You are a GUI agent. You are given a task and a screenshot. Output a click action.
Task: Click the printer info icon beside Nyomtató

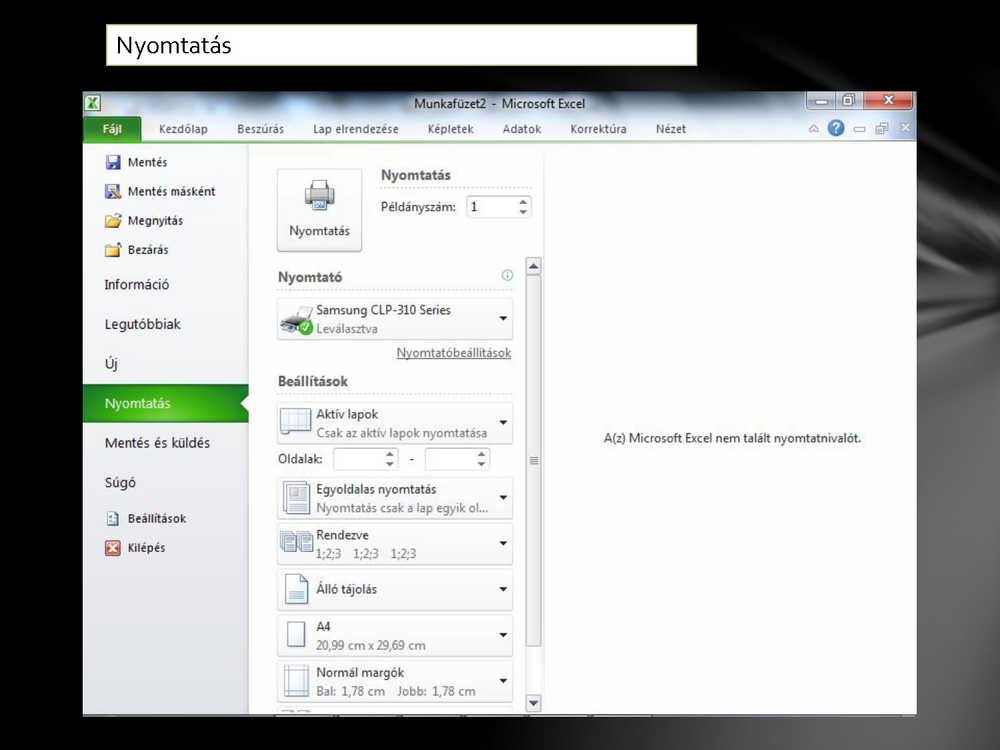(507, 276)
